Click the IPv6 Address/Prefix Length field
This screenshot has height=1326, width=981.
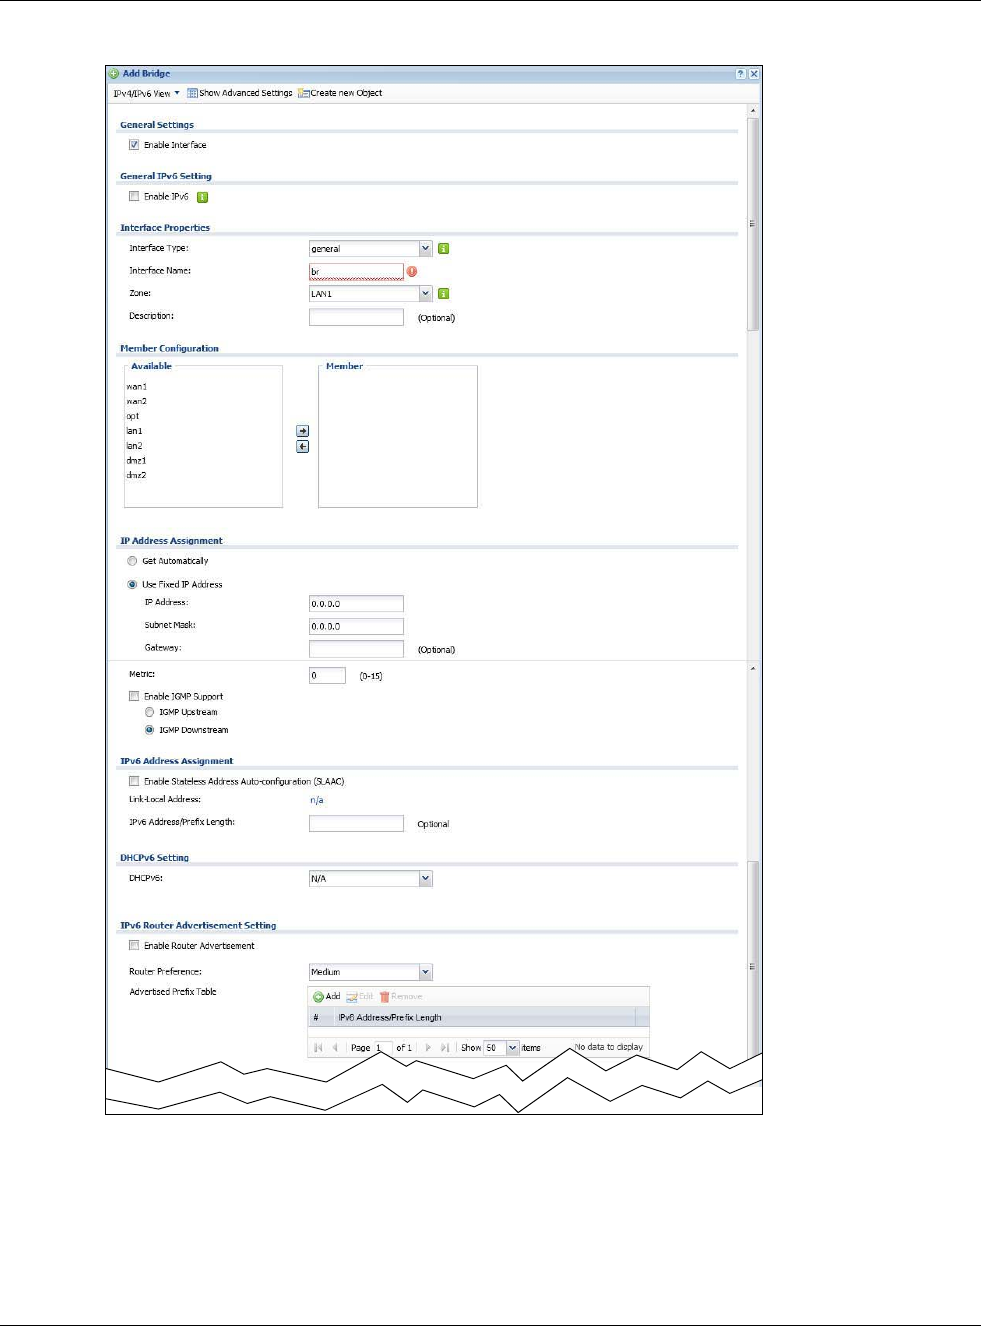pos(356,824)
